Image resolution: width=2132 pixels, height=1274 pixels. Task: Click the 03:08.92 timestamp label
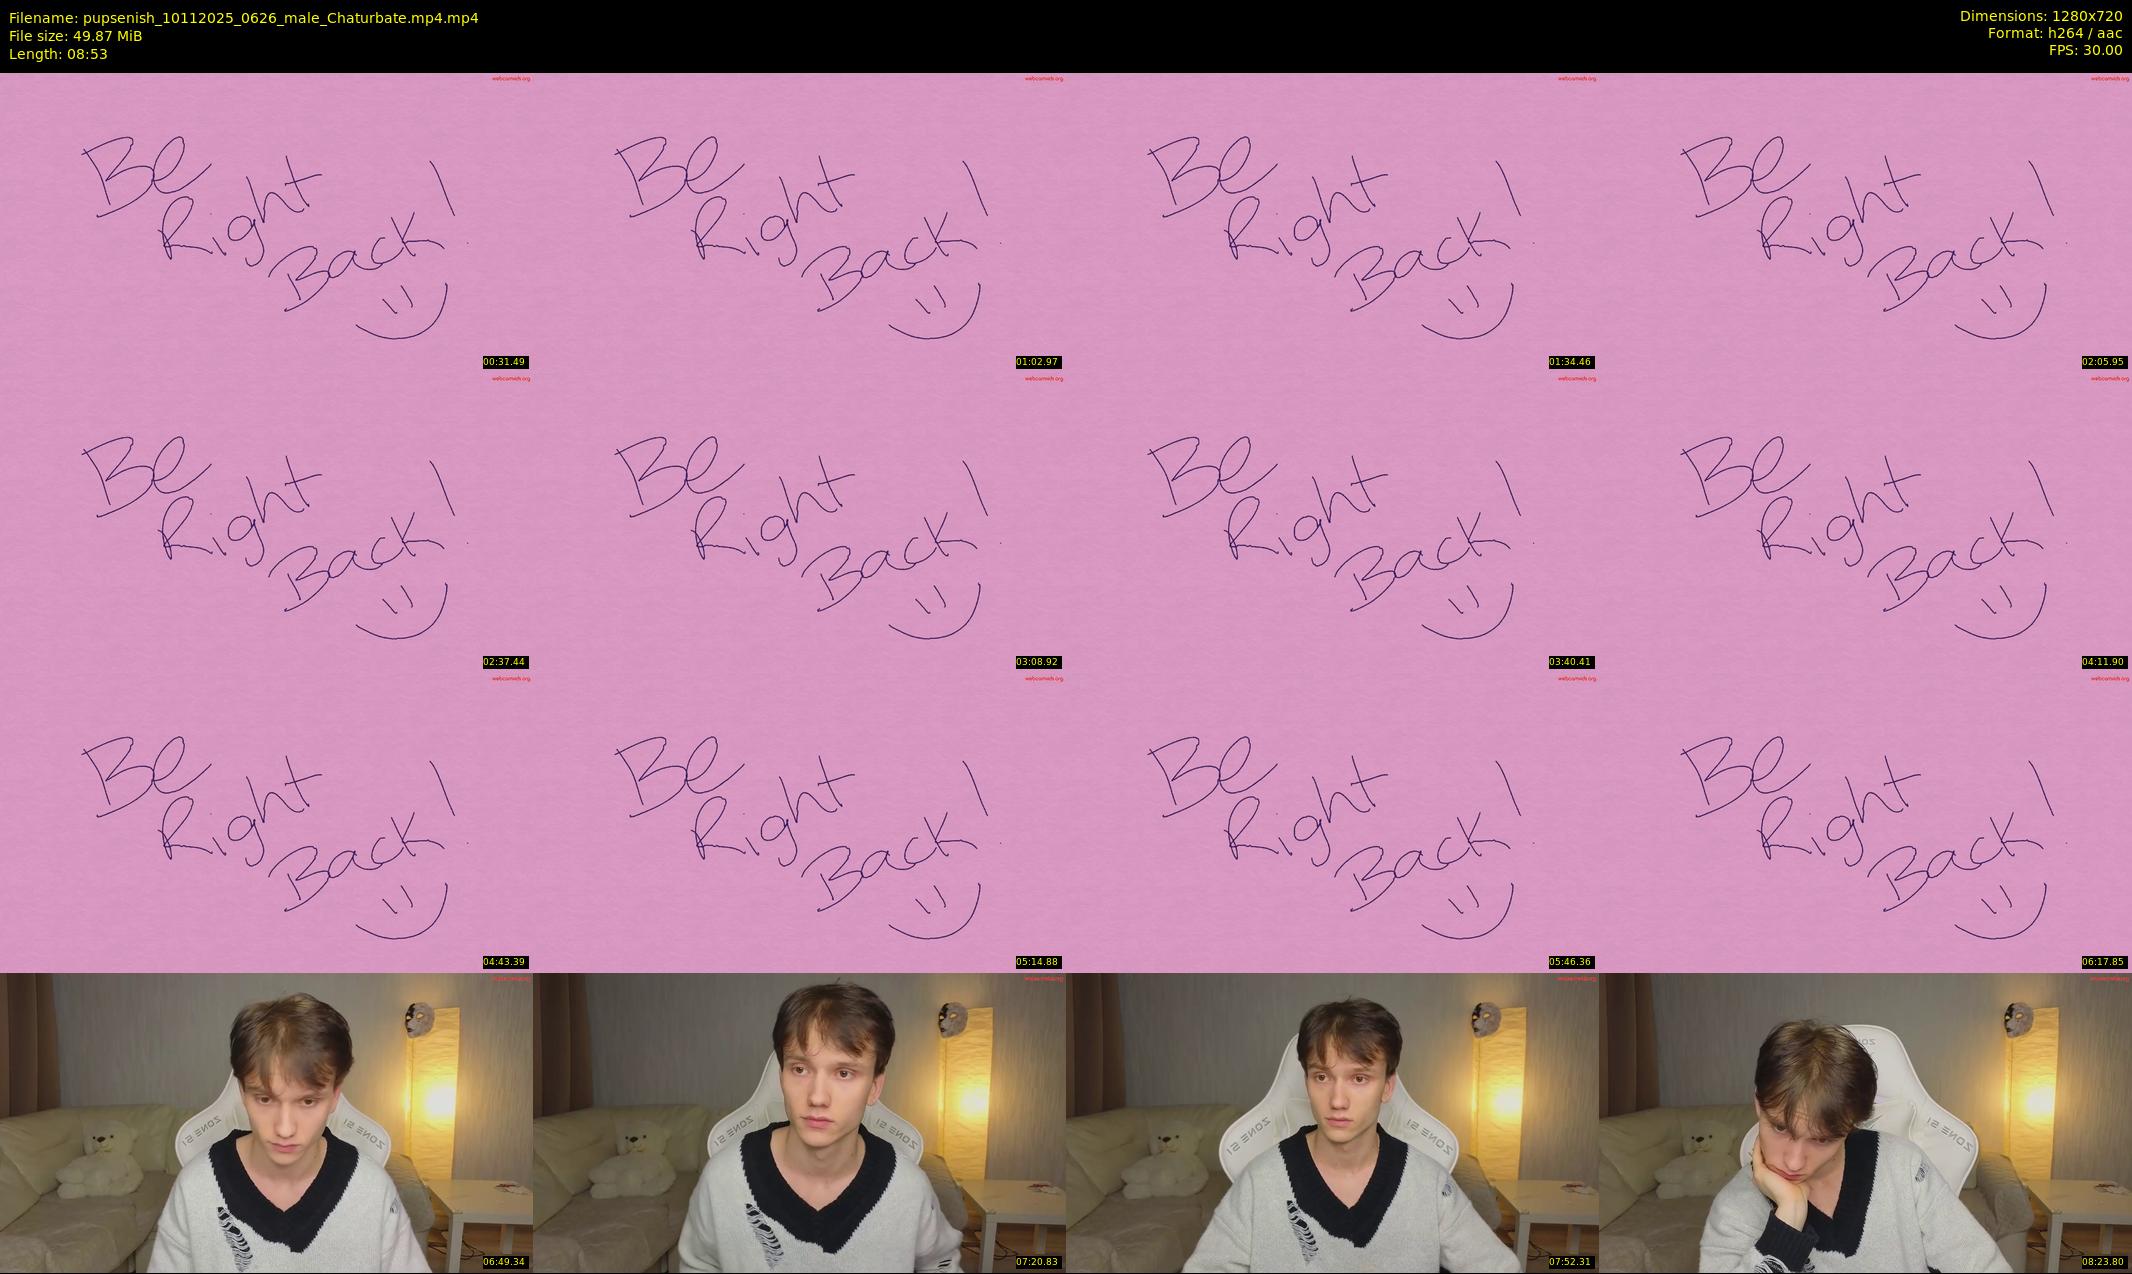(x=1037, y=662)
